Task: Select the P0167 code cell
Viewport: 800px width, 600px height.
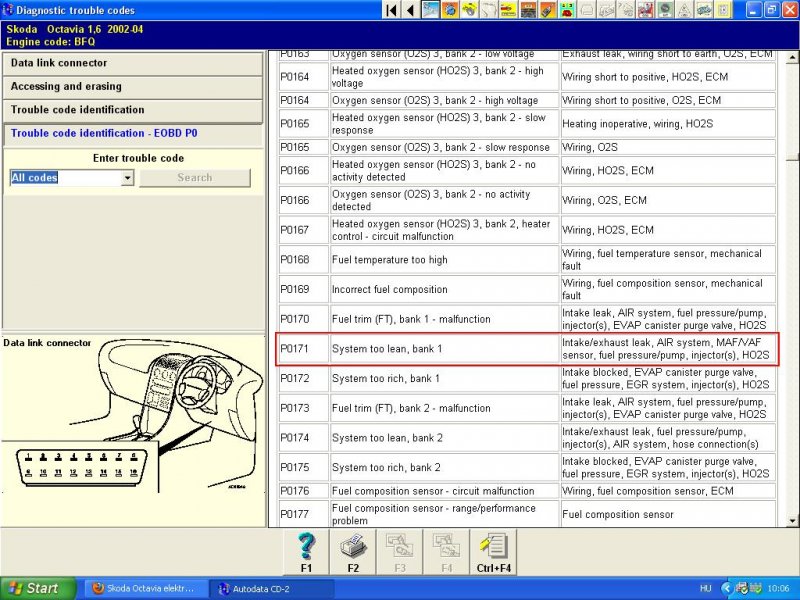Action: tap(303, 230)
